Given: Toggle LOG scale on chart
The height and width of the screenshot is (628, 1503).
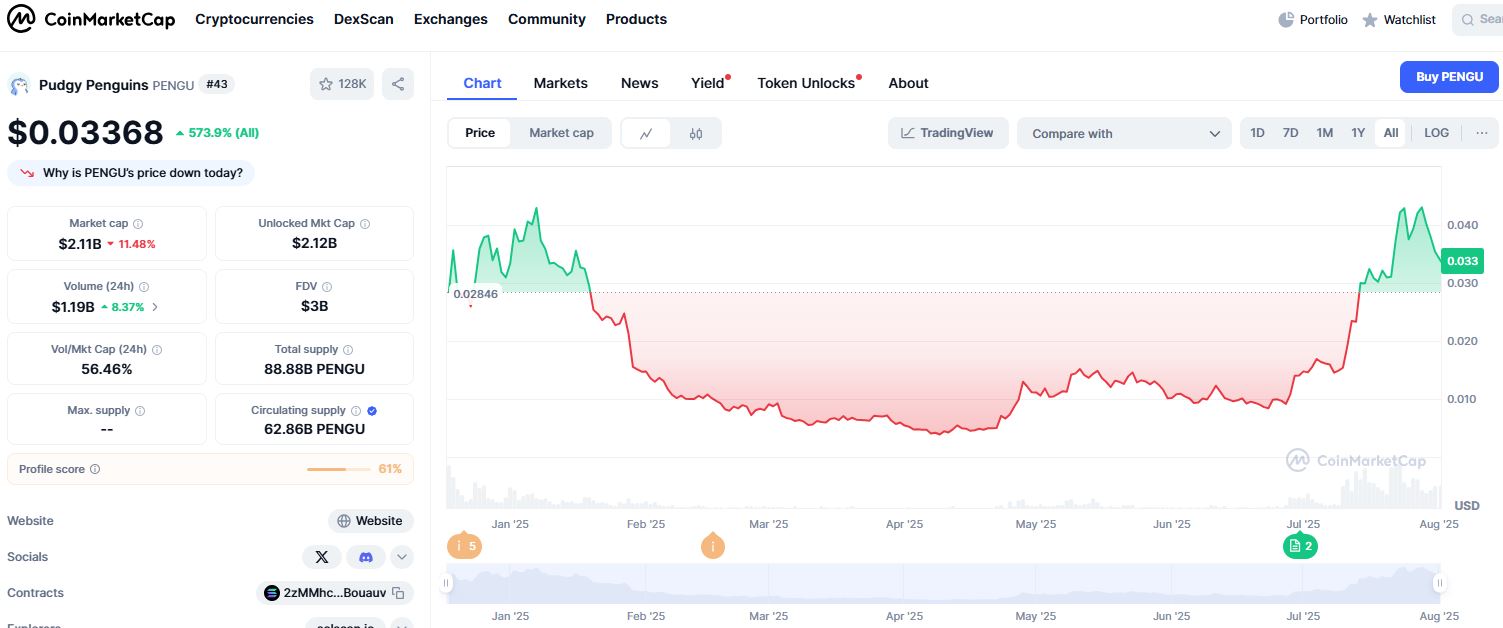Looking at the screenshot, I should [1436, 133].
